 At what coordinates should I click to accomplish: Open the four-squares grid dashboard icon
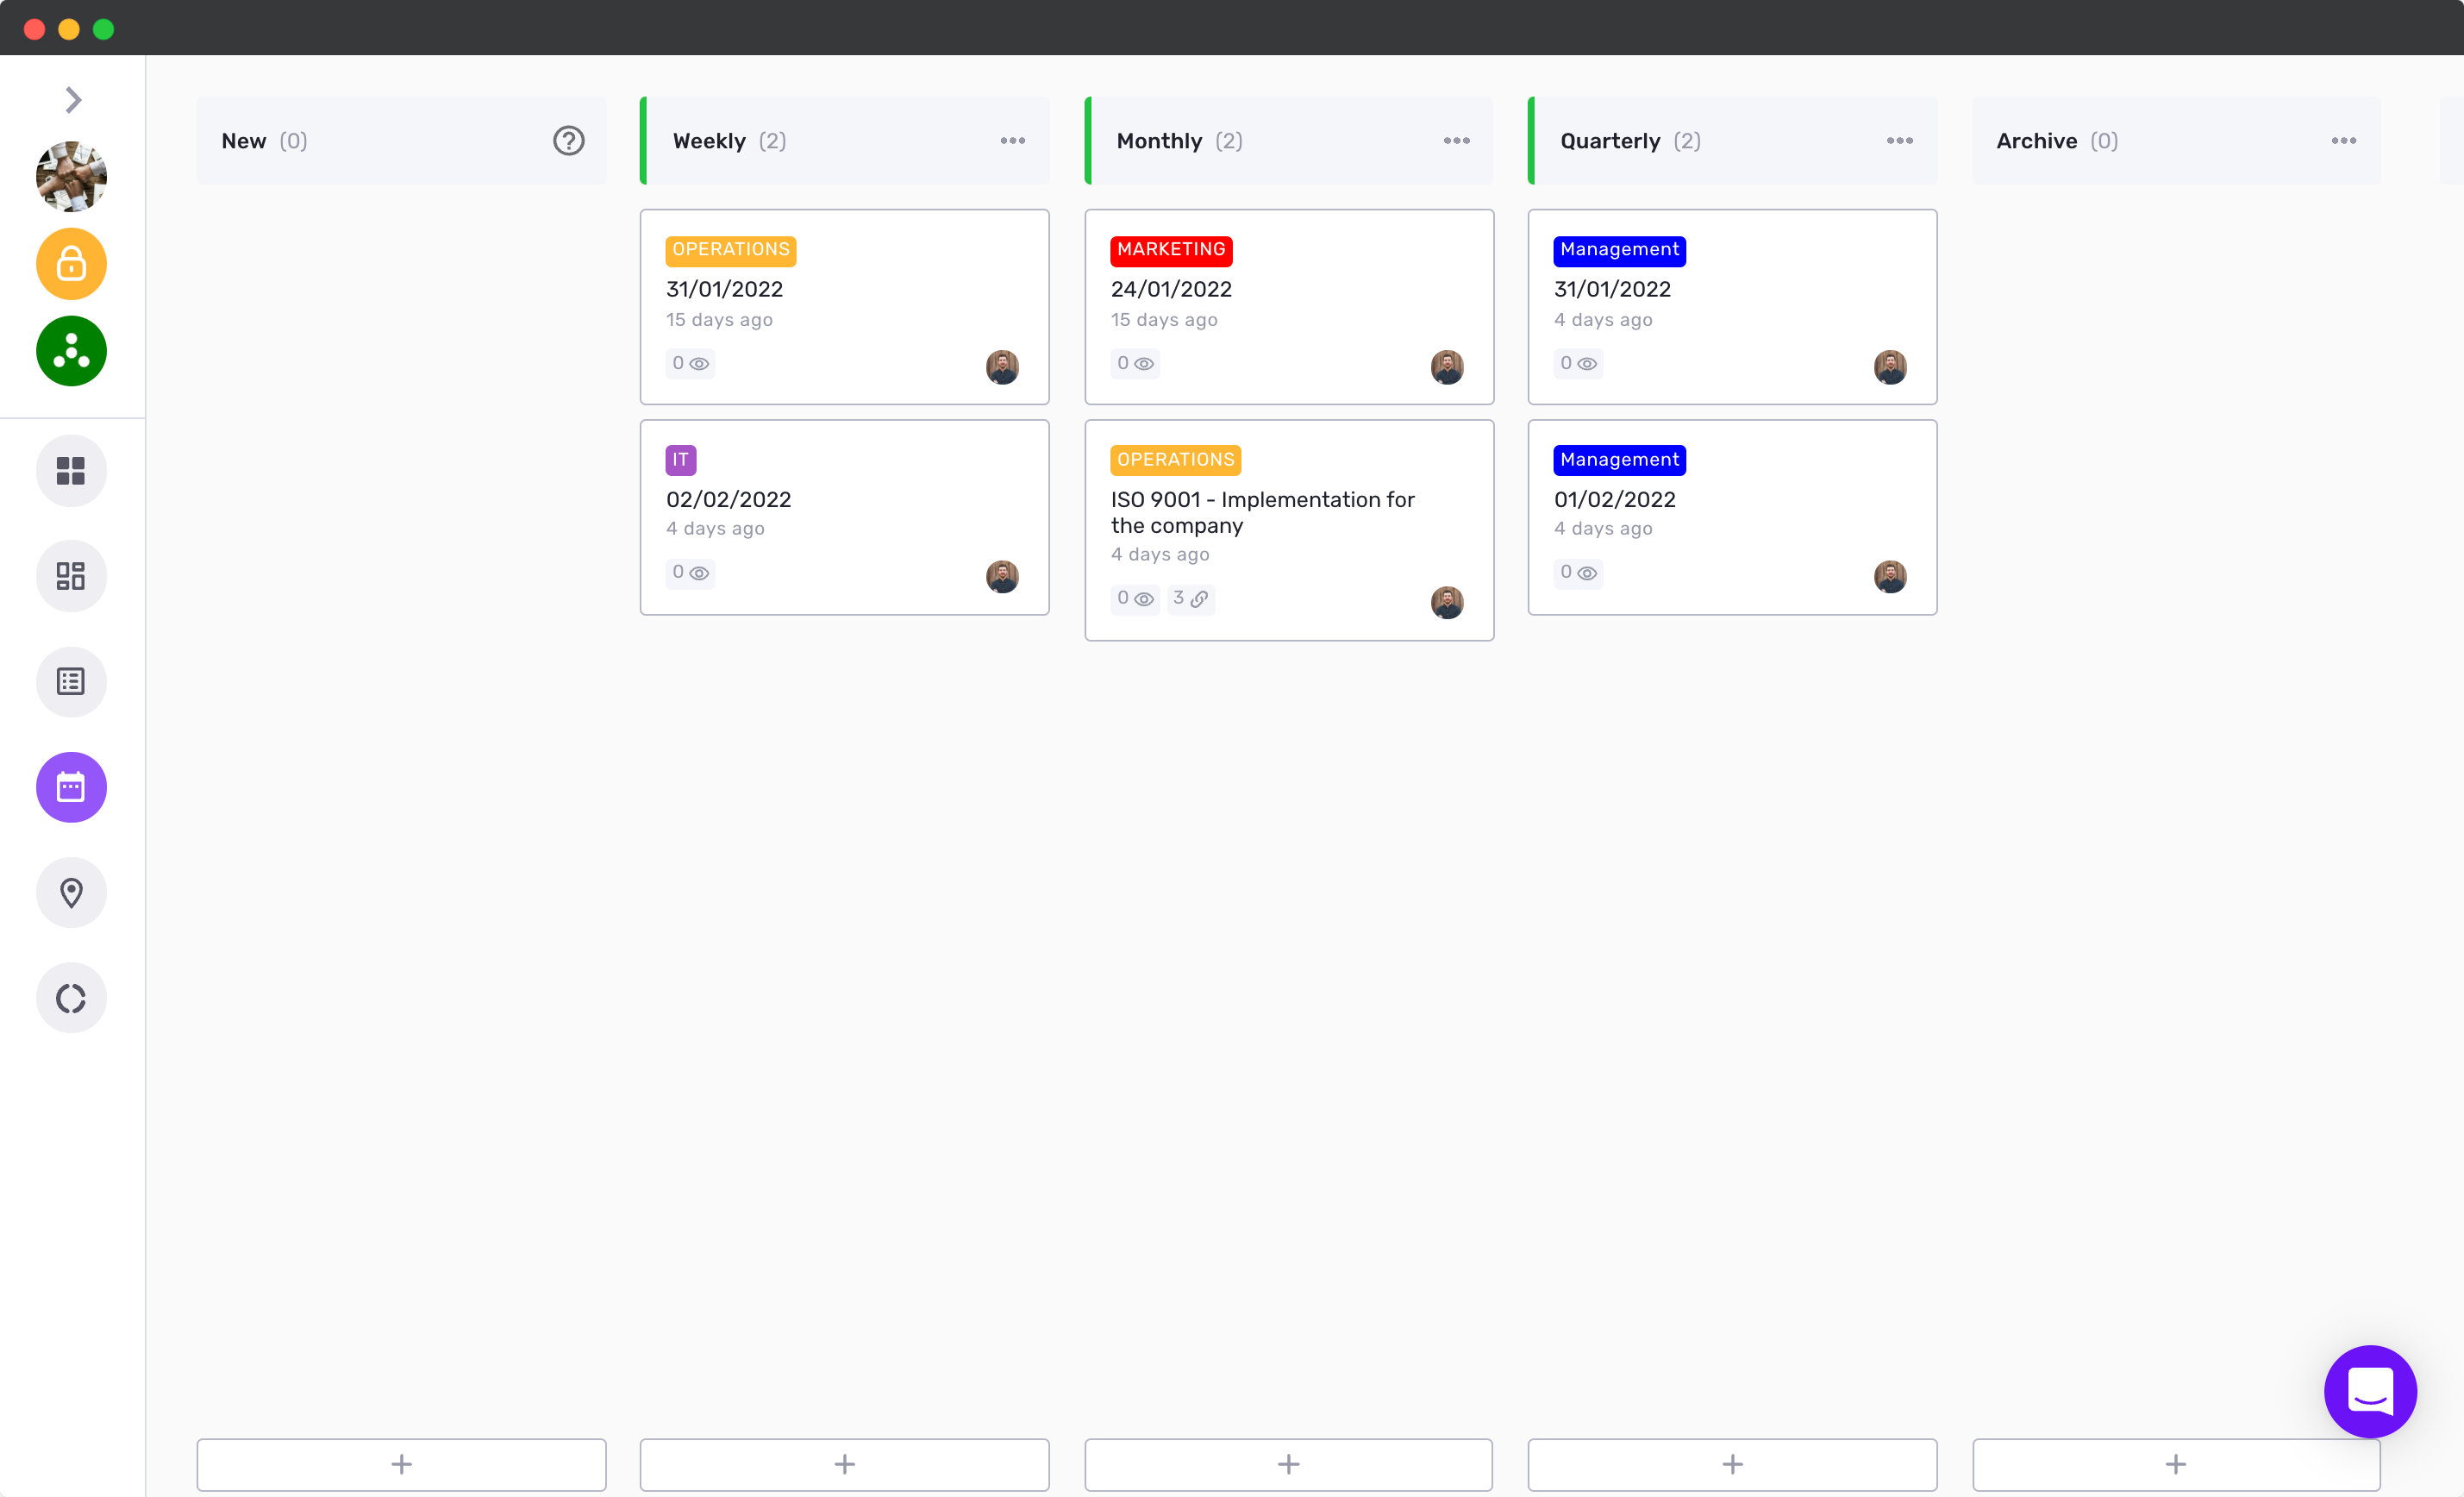(x=71, y=471)
